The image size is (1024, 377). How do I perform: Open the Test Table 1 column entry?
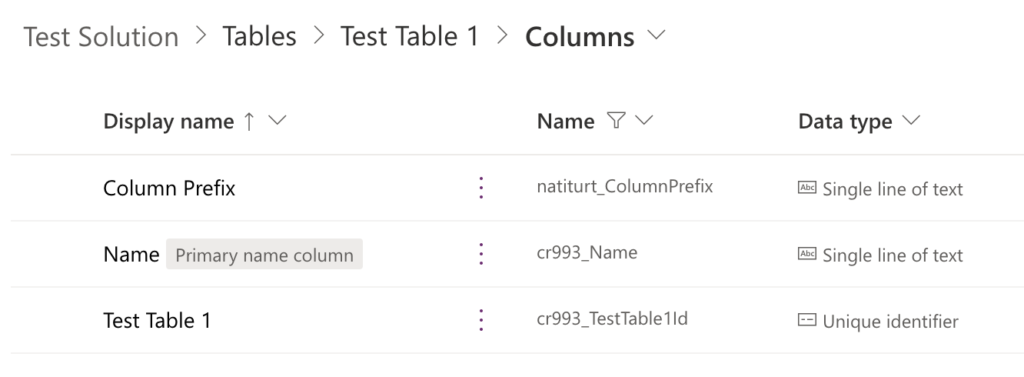click(x=157, y=321)
